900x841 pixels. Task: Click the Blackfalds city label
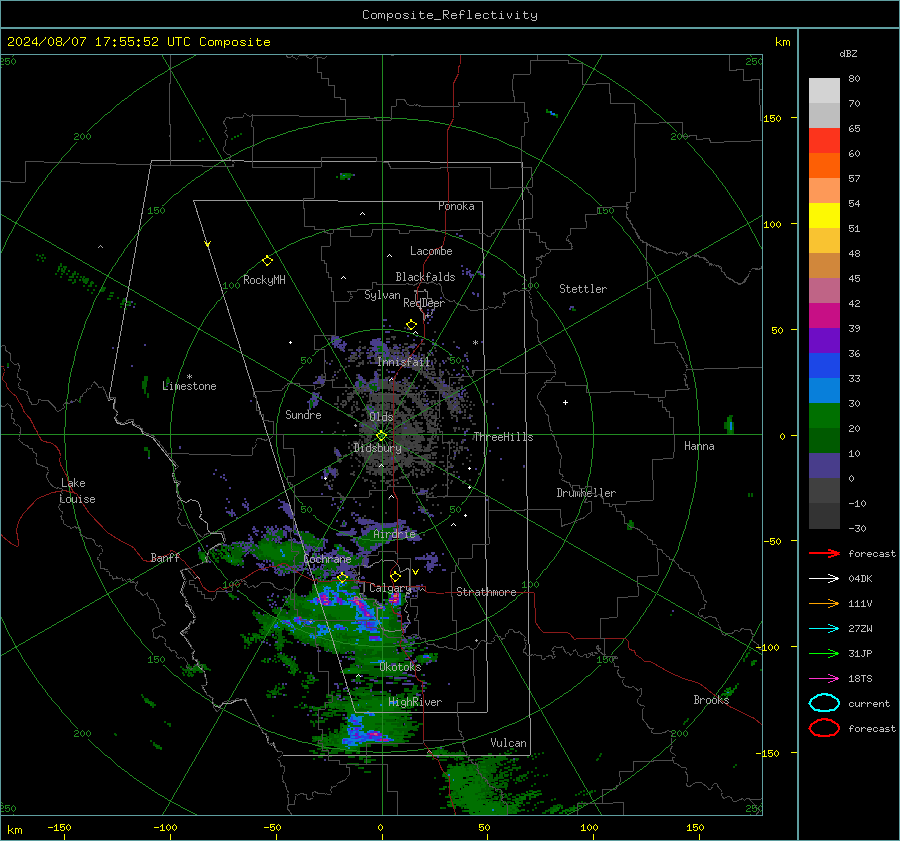(x=425, y=277)
